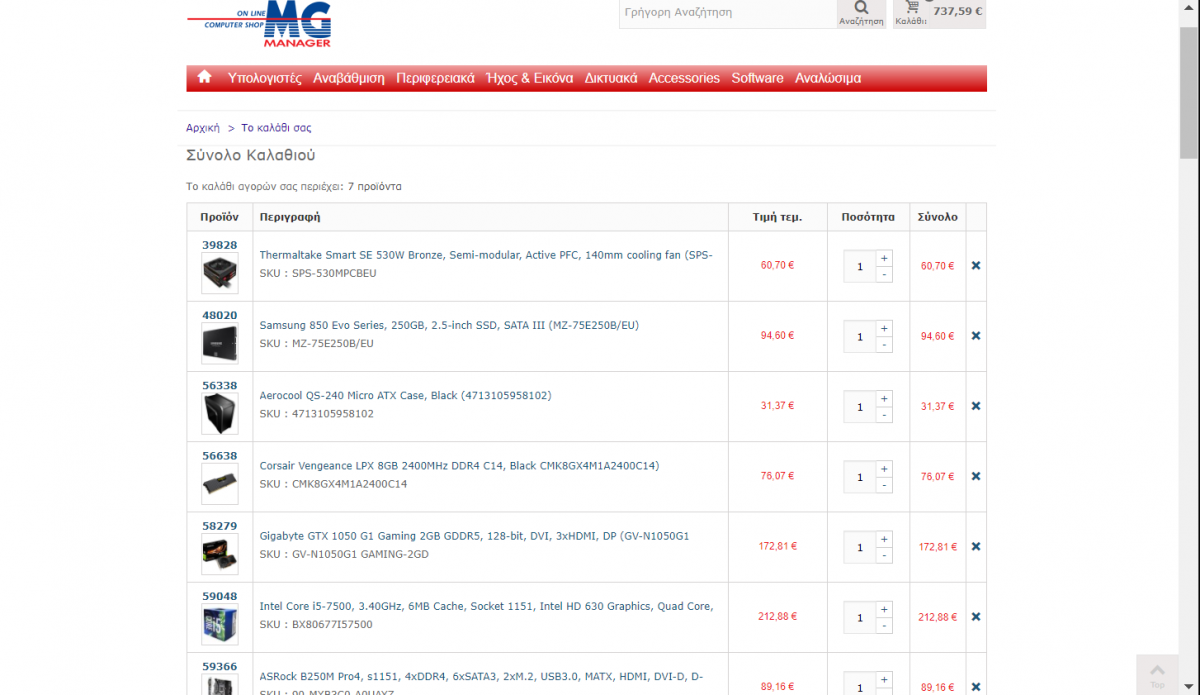Open the Αναβάθμιση menu
1200x695 pixels.
(x=349, y=78)
